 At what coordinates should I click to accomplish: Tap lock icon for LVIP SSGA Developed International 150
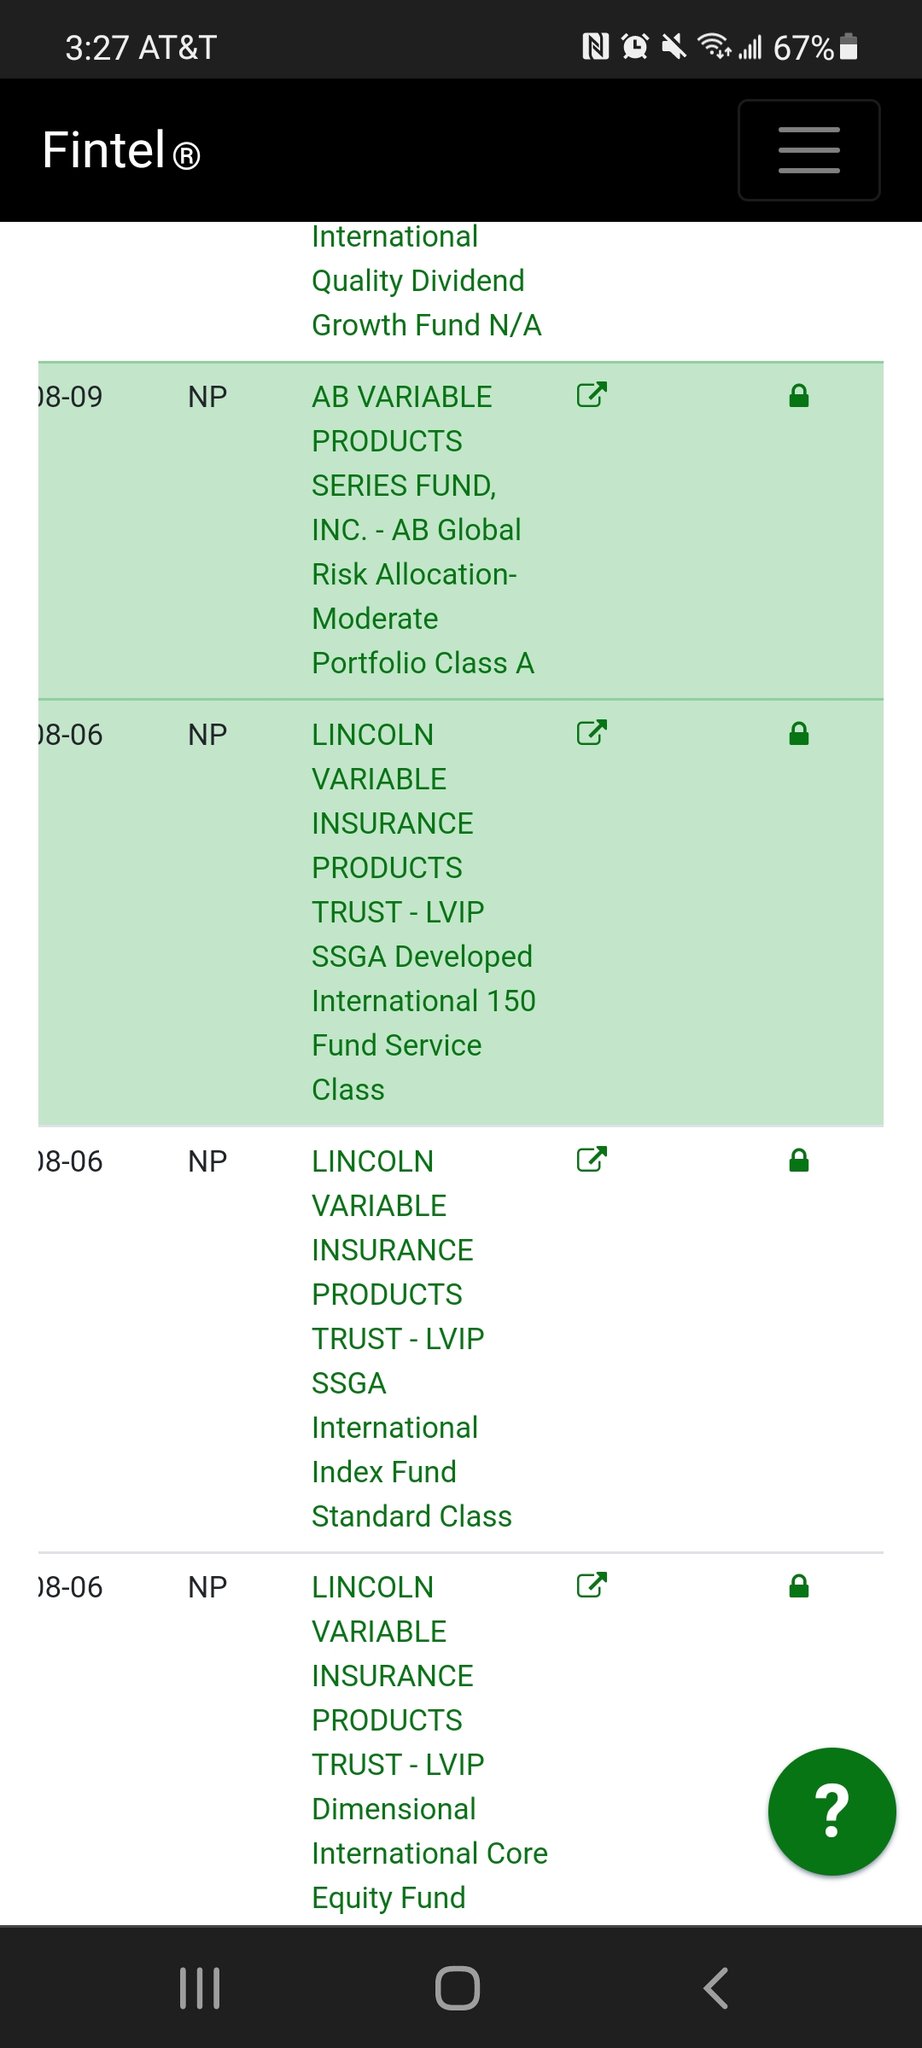pos(798,734)
